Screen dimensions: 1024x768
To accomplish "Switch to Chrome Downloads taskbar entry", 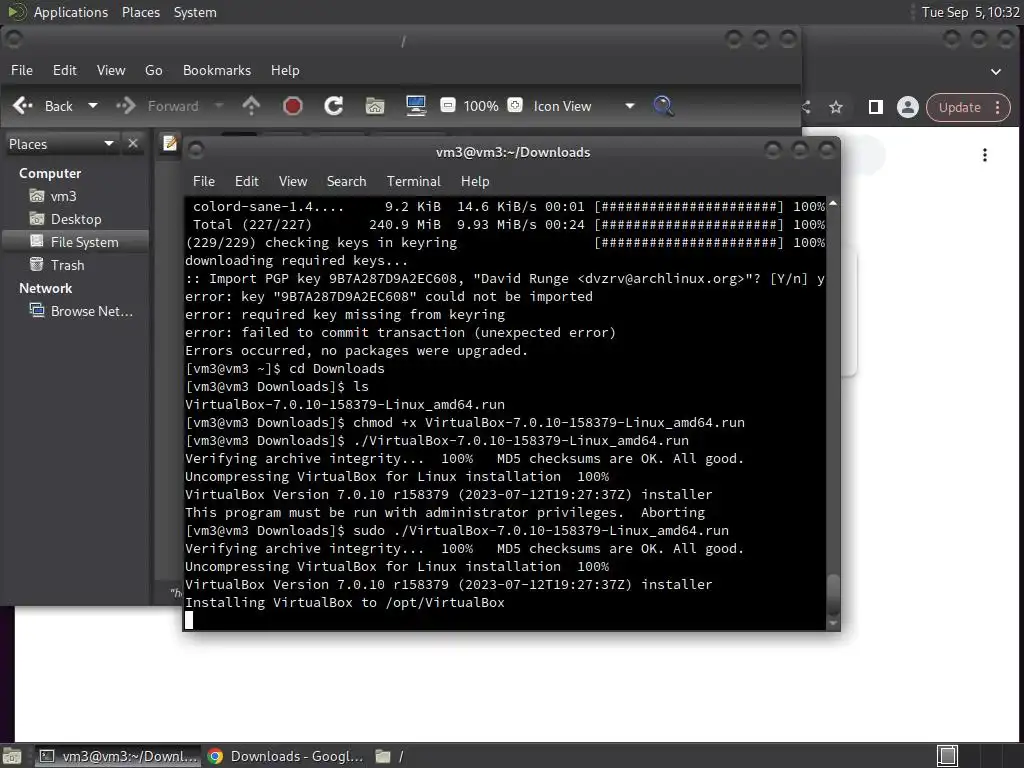I will pos(286,756).
